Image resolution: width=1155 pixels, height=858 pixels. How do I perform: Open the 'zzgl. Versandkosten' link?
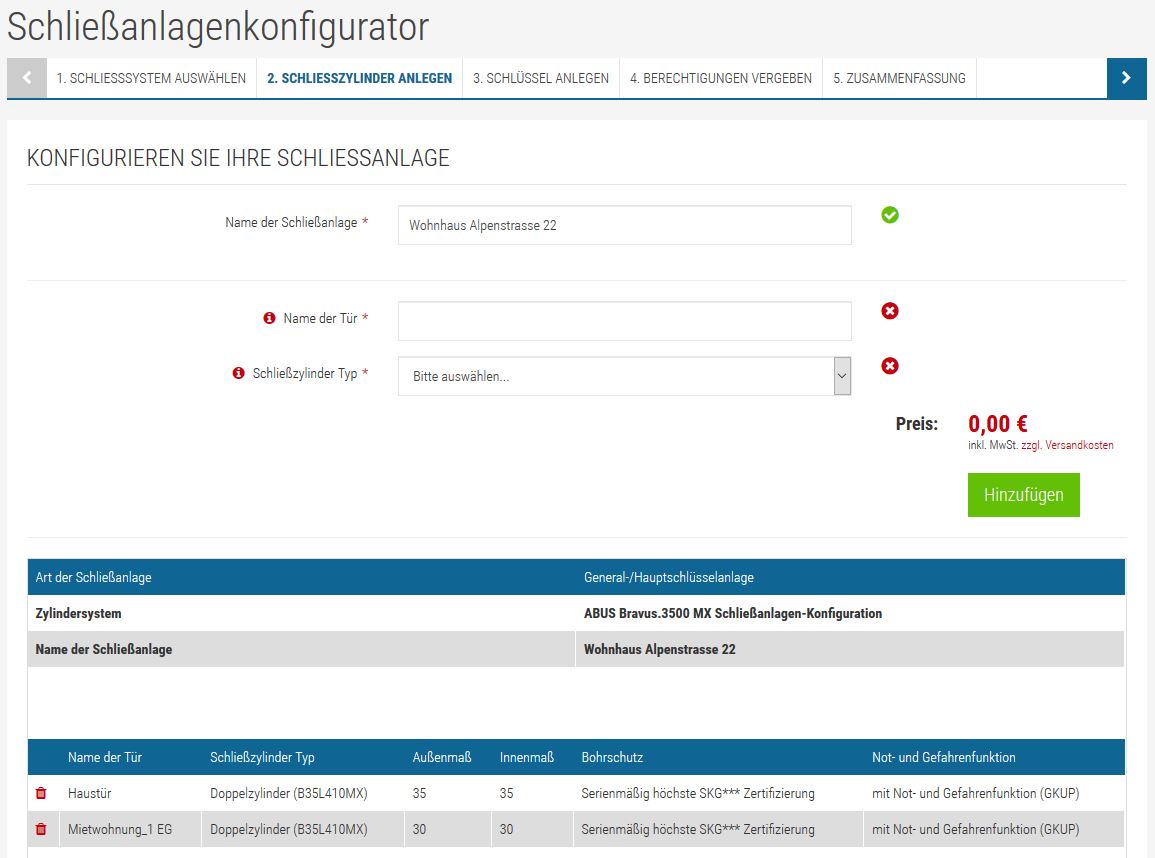[1067, 445]
